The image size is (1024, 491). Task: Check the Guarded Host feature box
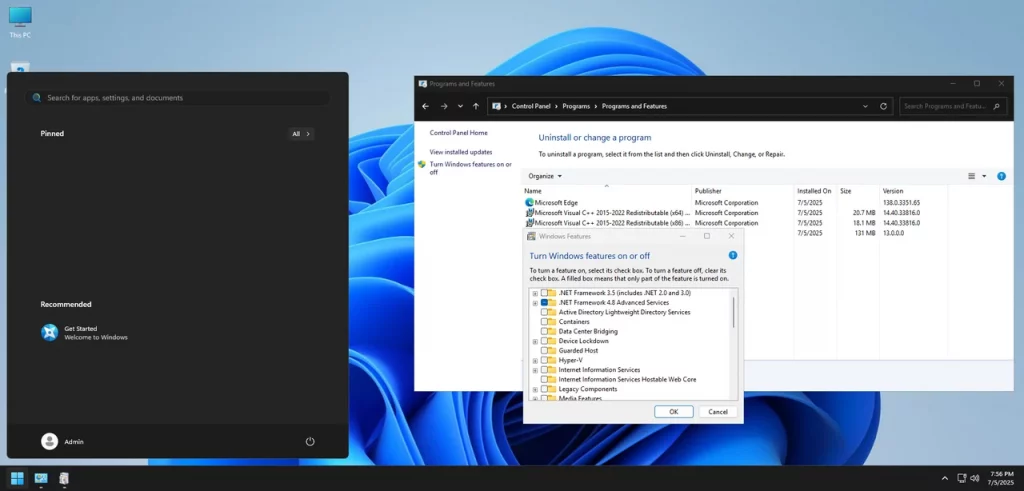tap(545, 351)
